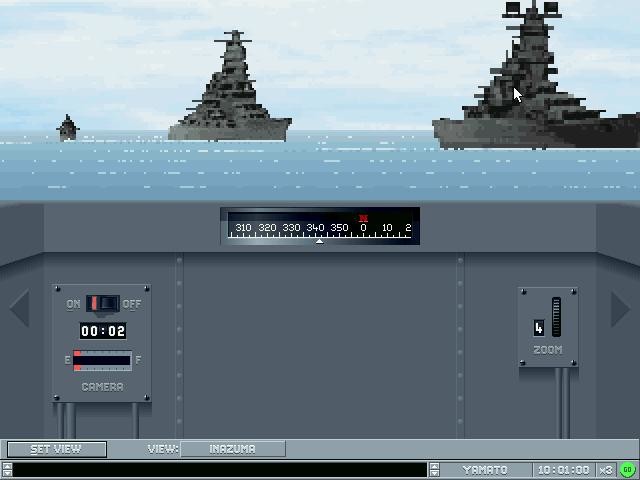The height and width of the screenshot is (480, 640).
Task: Click the camera timer reading 00:02
Action: [103, 331]
